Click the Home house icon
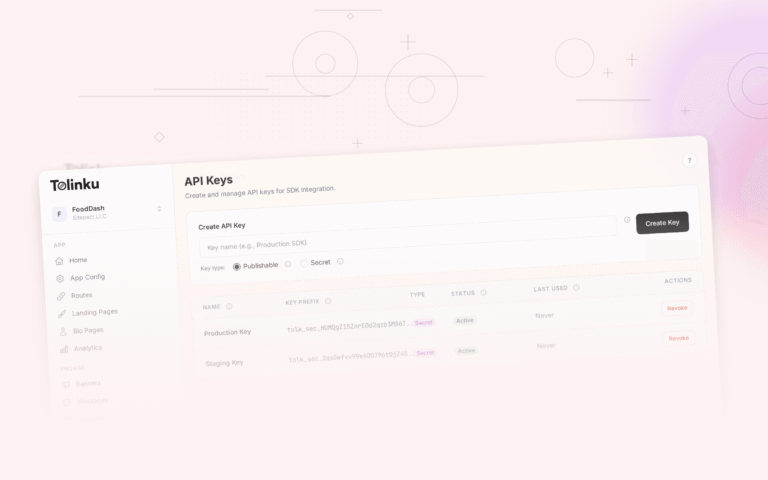 click(x=59, y=261)
